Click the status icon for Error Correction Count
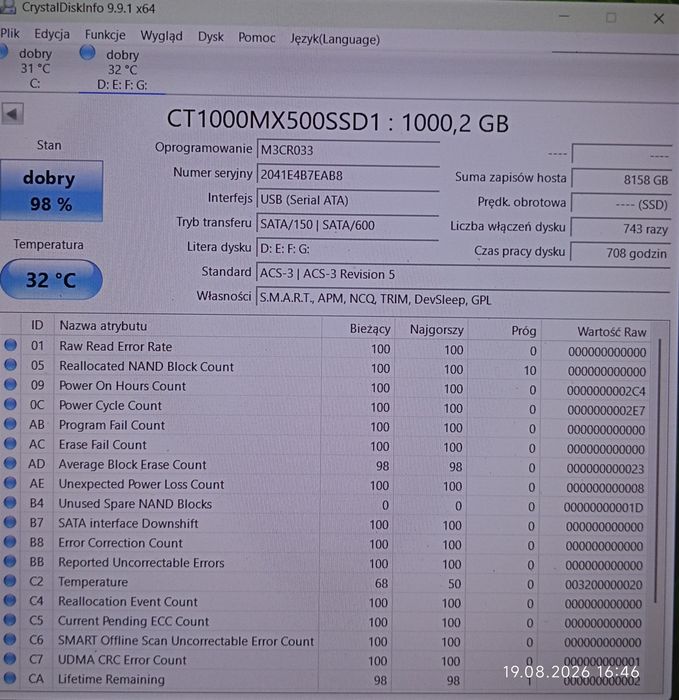Screen dimensions: 679x700 tap(10, 542)
